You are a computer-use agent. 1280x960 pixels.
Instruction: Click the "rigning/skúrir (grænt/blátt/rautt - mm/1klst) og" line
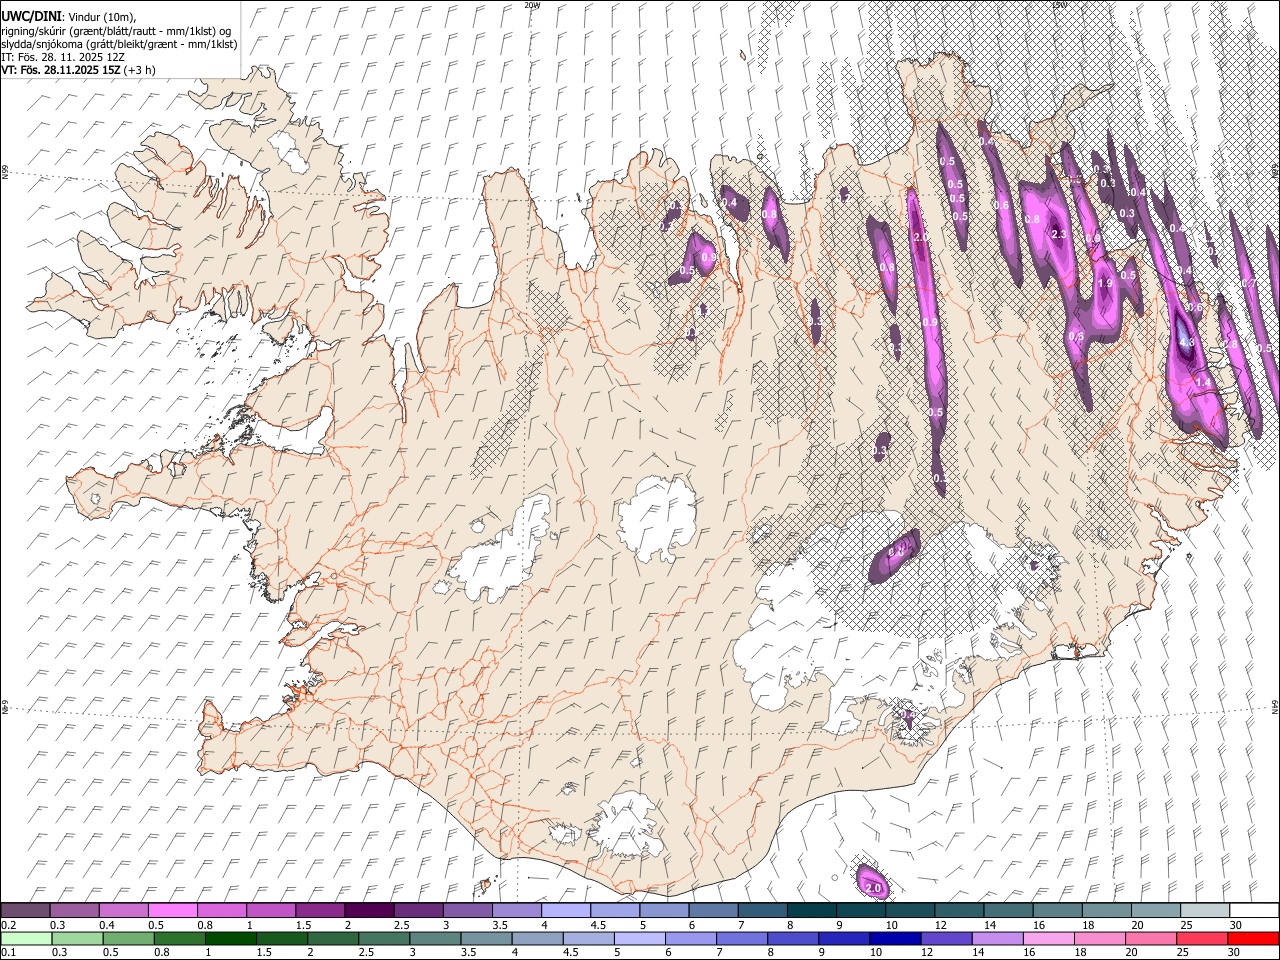click(x=116, y=31)
